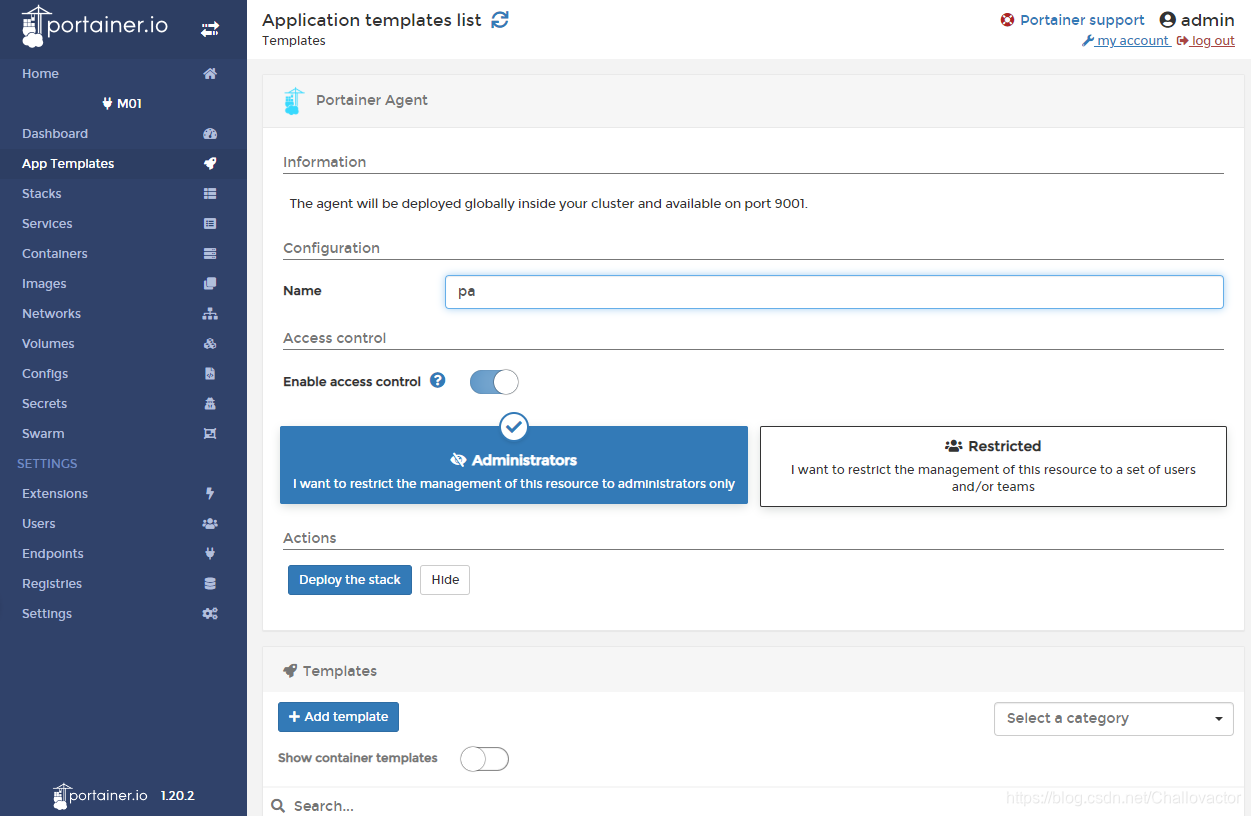The image size is (1251, 816).
Task: Toggle Enable access control switch
Action: point(494,381)
